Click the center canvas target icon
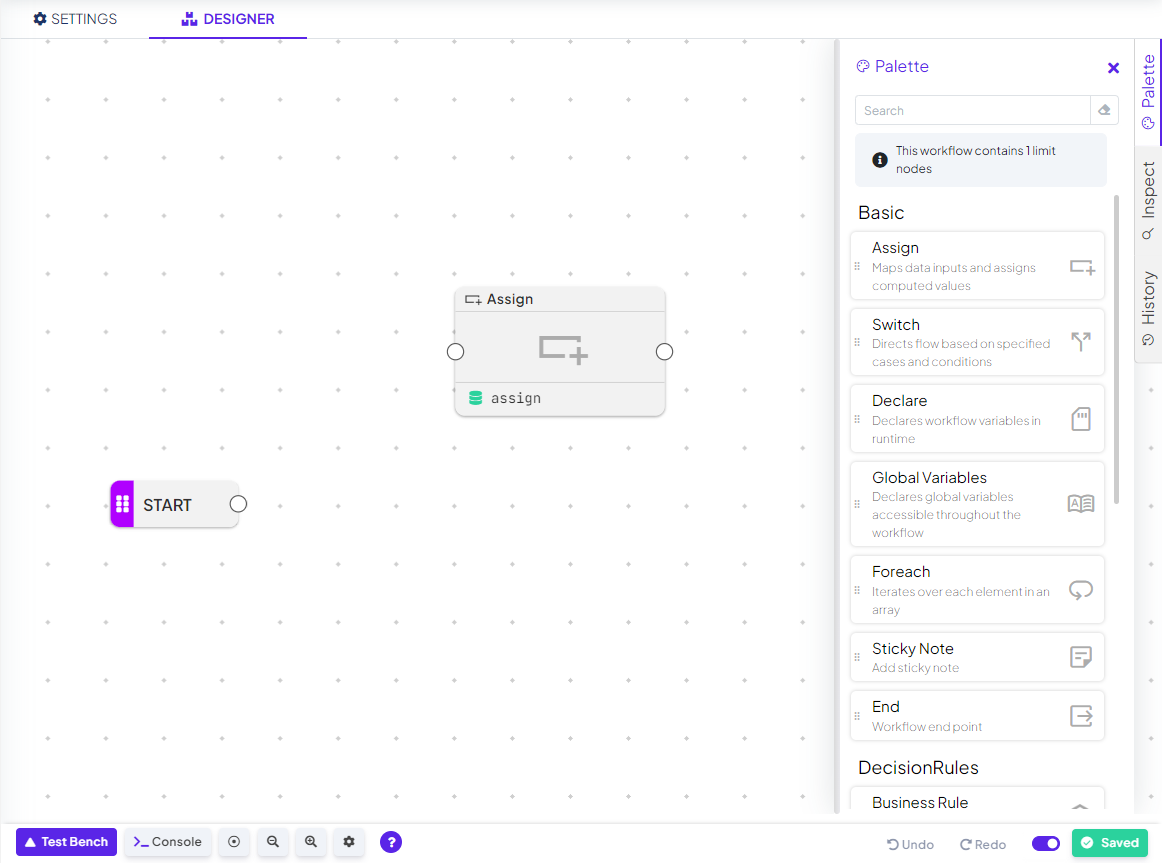The image size is (1162, 863). coord(234,842)
